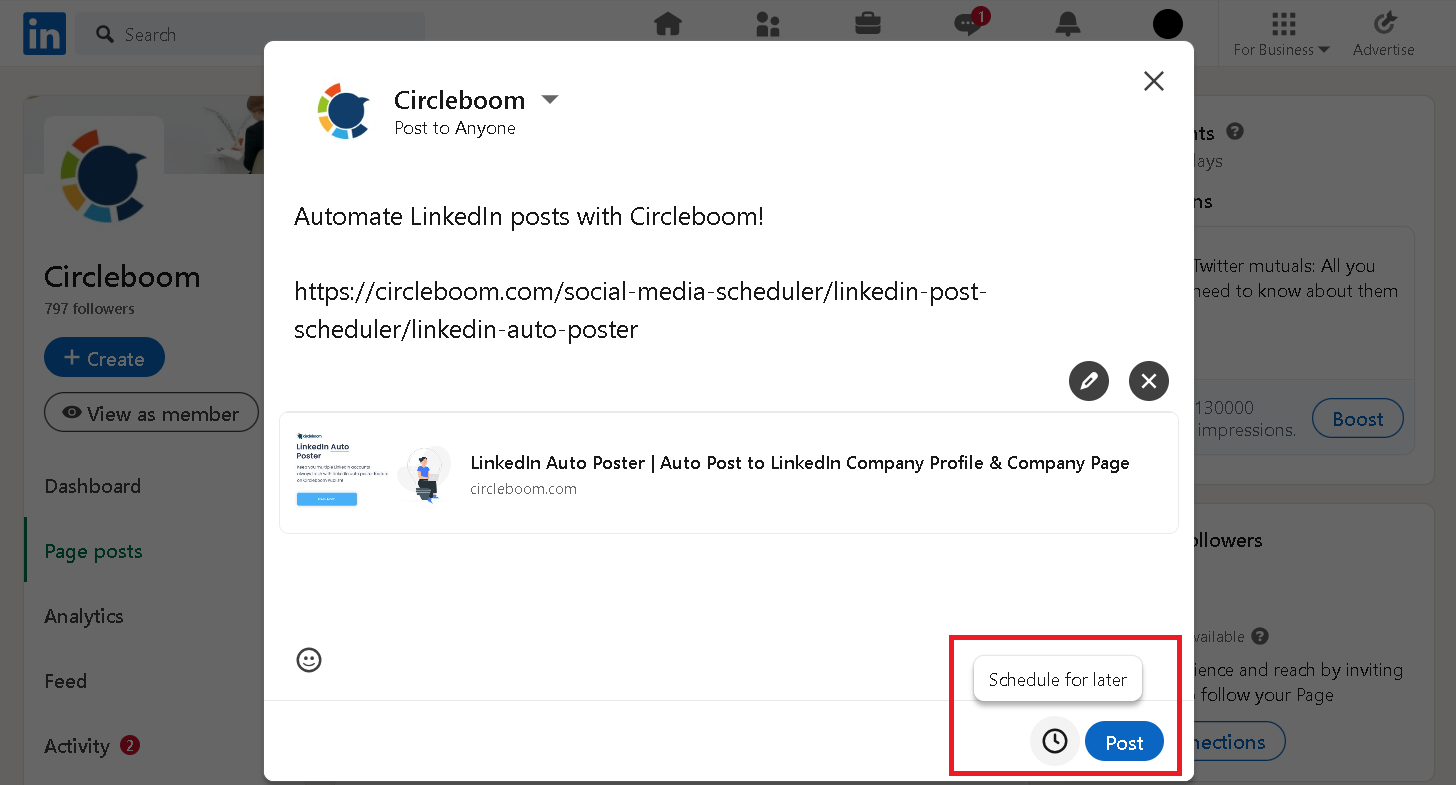Click the LinkedIn logo

tap(44, 33)
